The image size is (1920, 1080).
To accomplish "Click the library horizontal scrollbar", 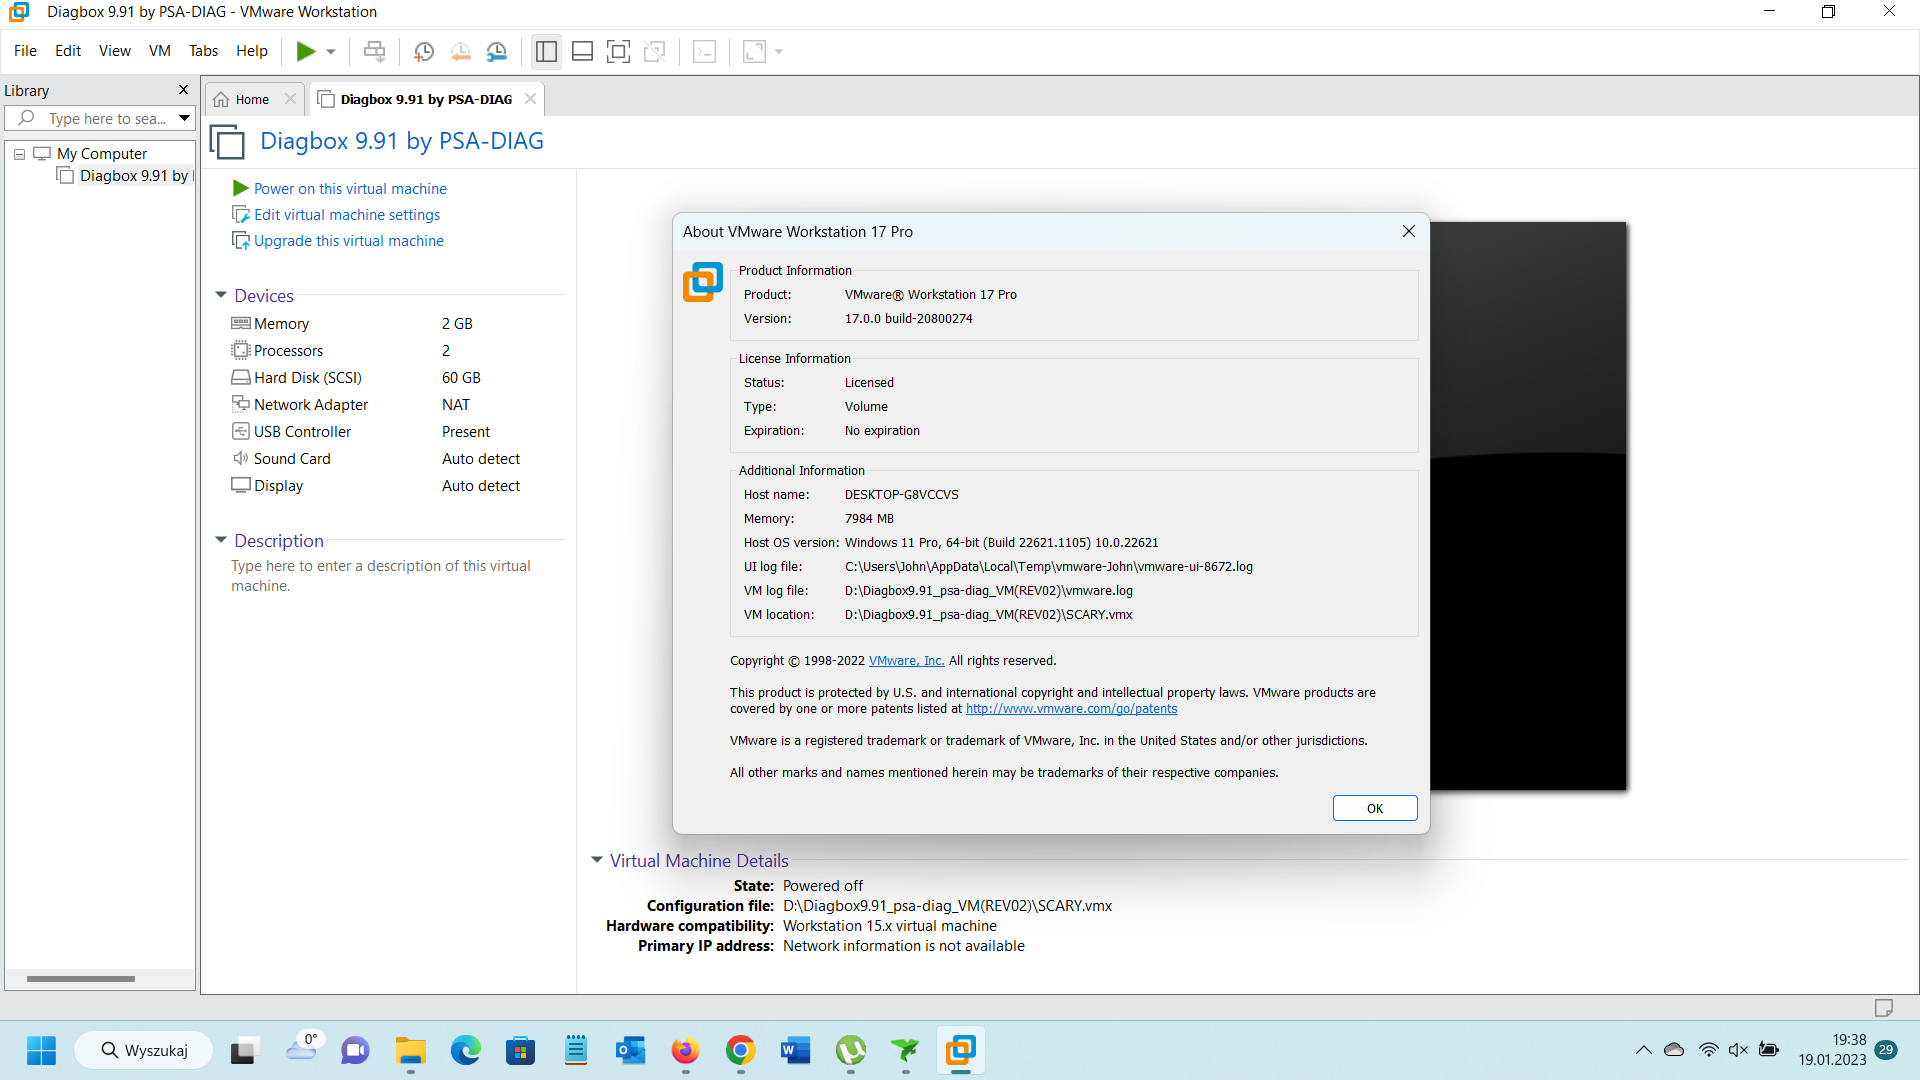I will [x=81, y=979].
